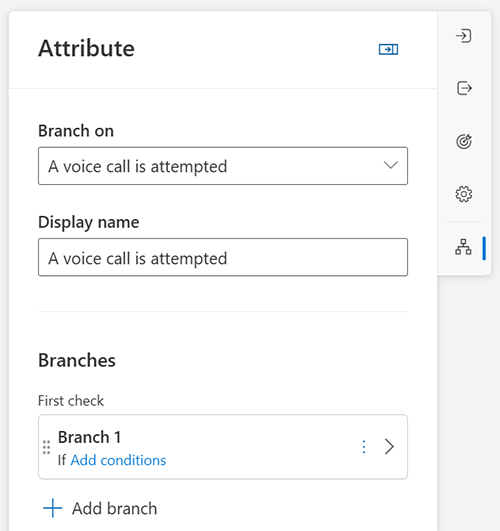
Task: Open the Branch on dropdown
Action: [223, 166]
